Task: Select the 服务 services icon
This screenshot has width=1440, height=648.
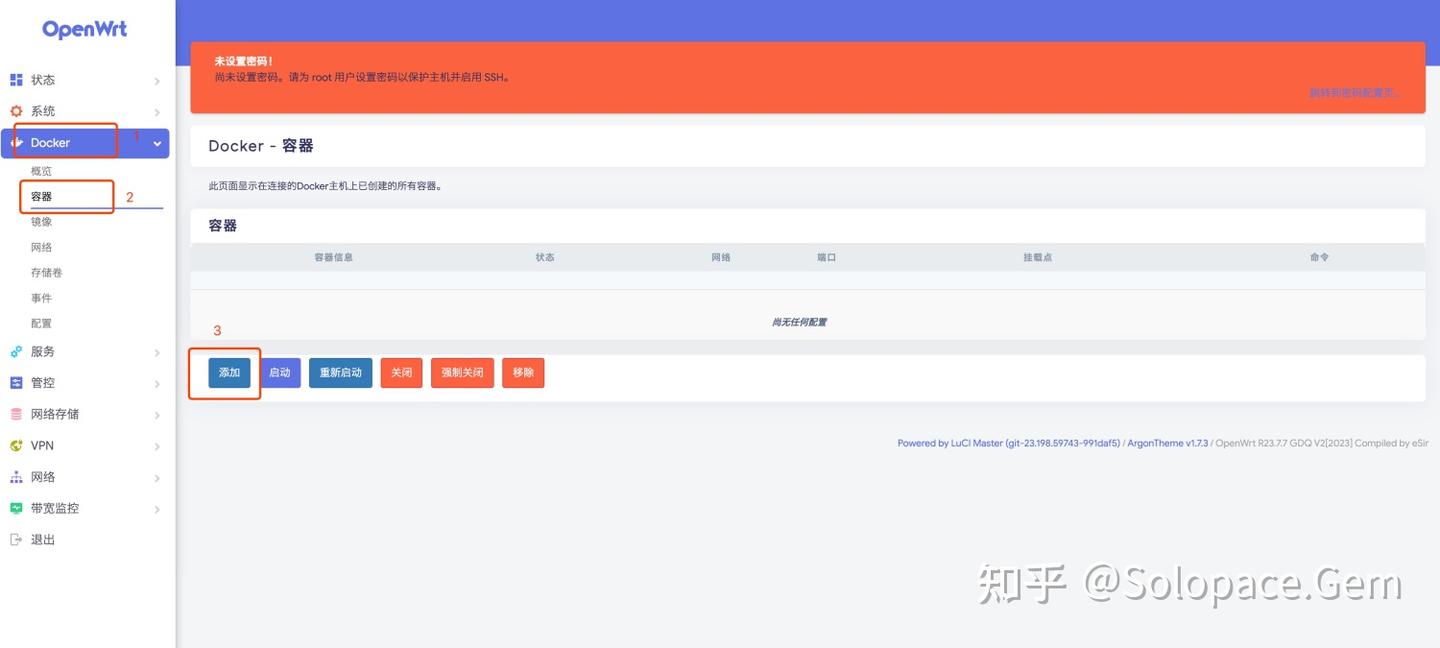Action: (x=15, y=351)
